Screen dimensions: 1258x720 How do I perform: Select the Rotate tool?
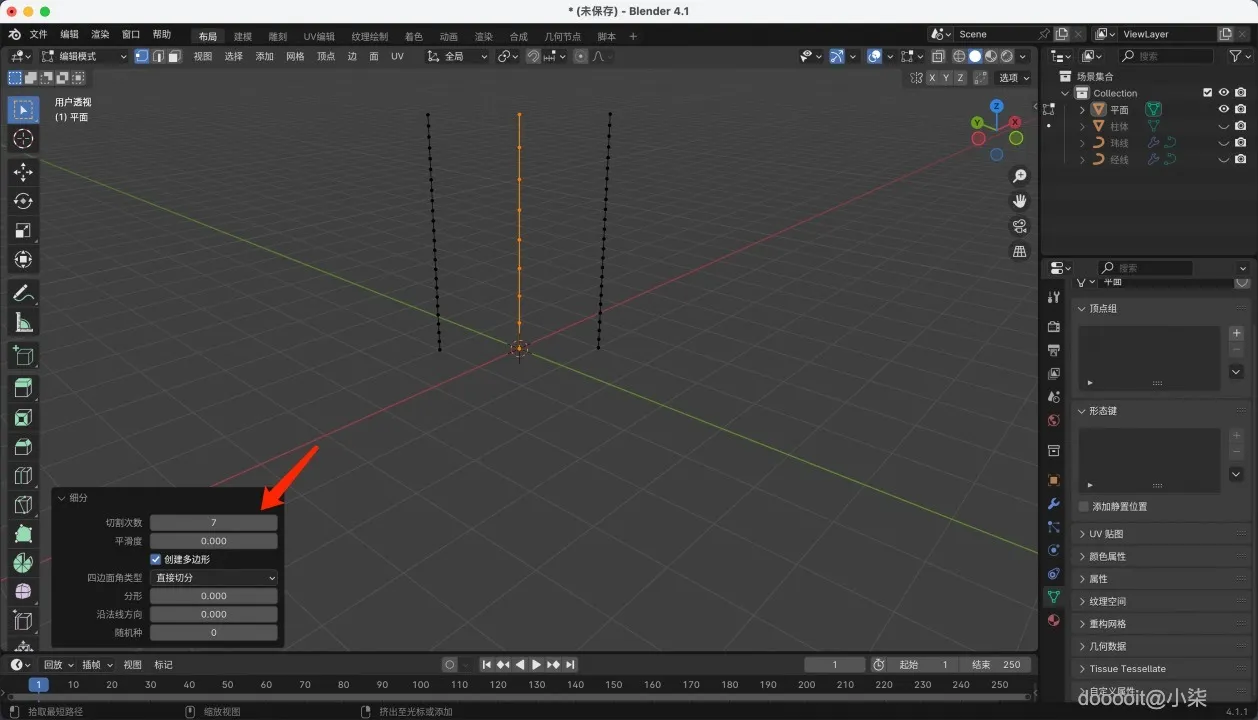tap(23, 201)
